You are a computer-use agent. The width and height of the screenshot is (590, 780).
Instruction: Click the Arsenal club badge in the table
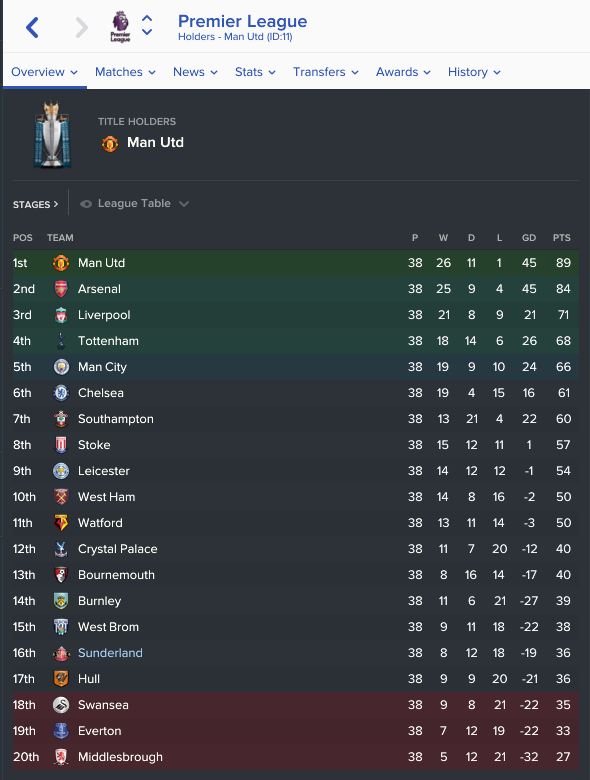coord(61,289)
